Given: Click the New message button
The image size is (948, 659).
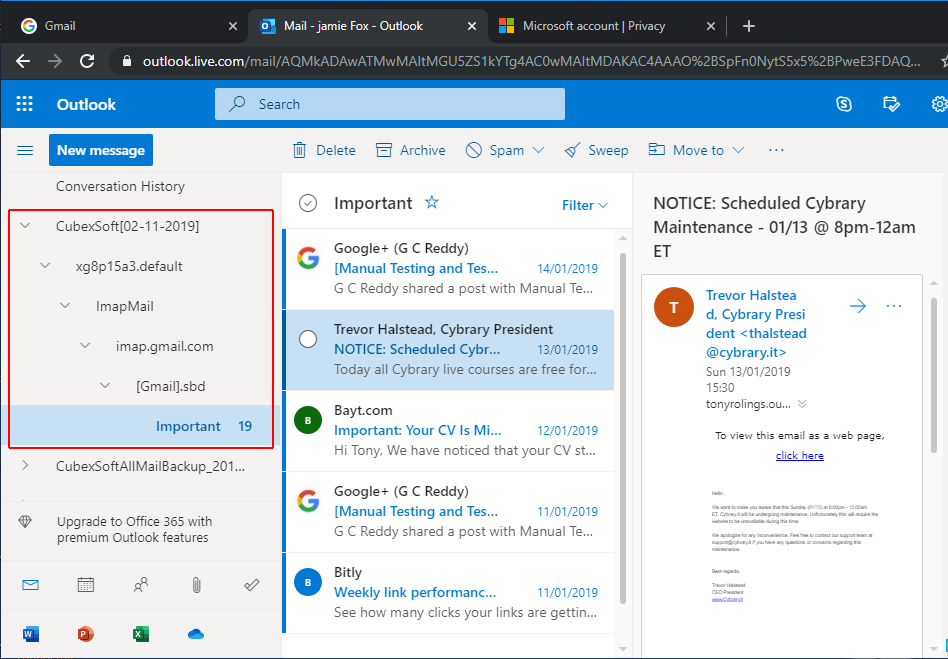Looking at the screenshot, I should [x=101, y=150].
